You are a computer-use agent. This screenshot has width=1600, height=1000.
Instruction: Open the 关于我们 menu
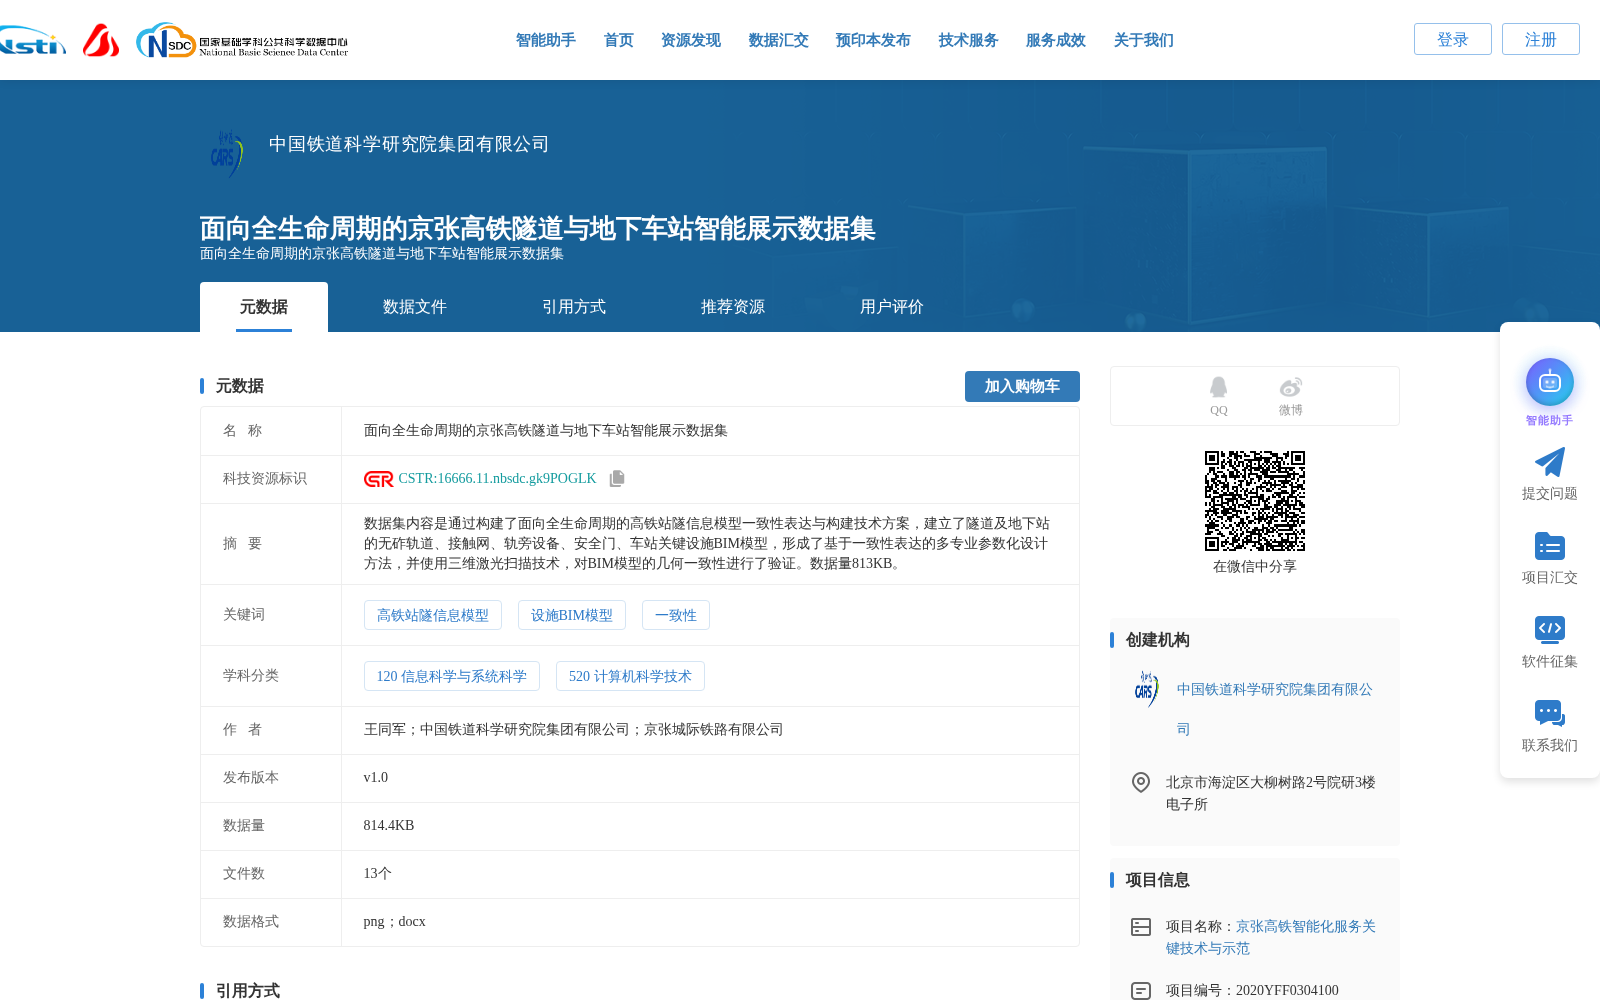point(1143,40)
